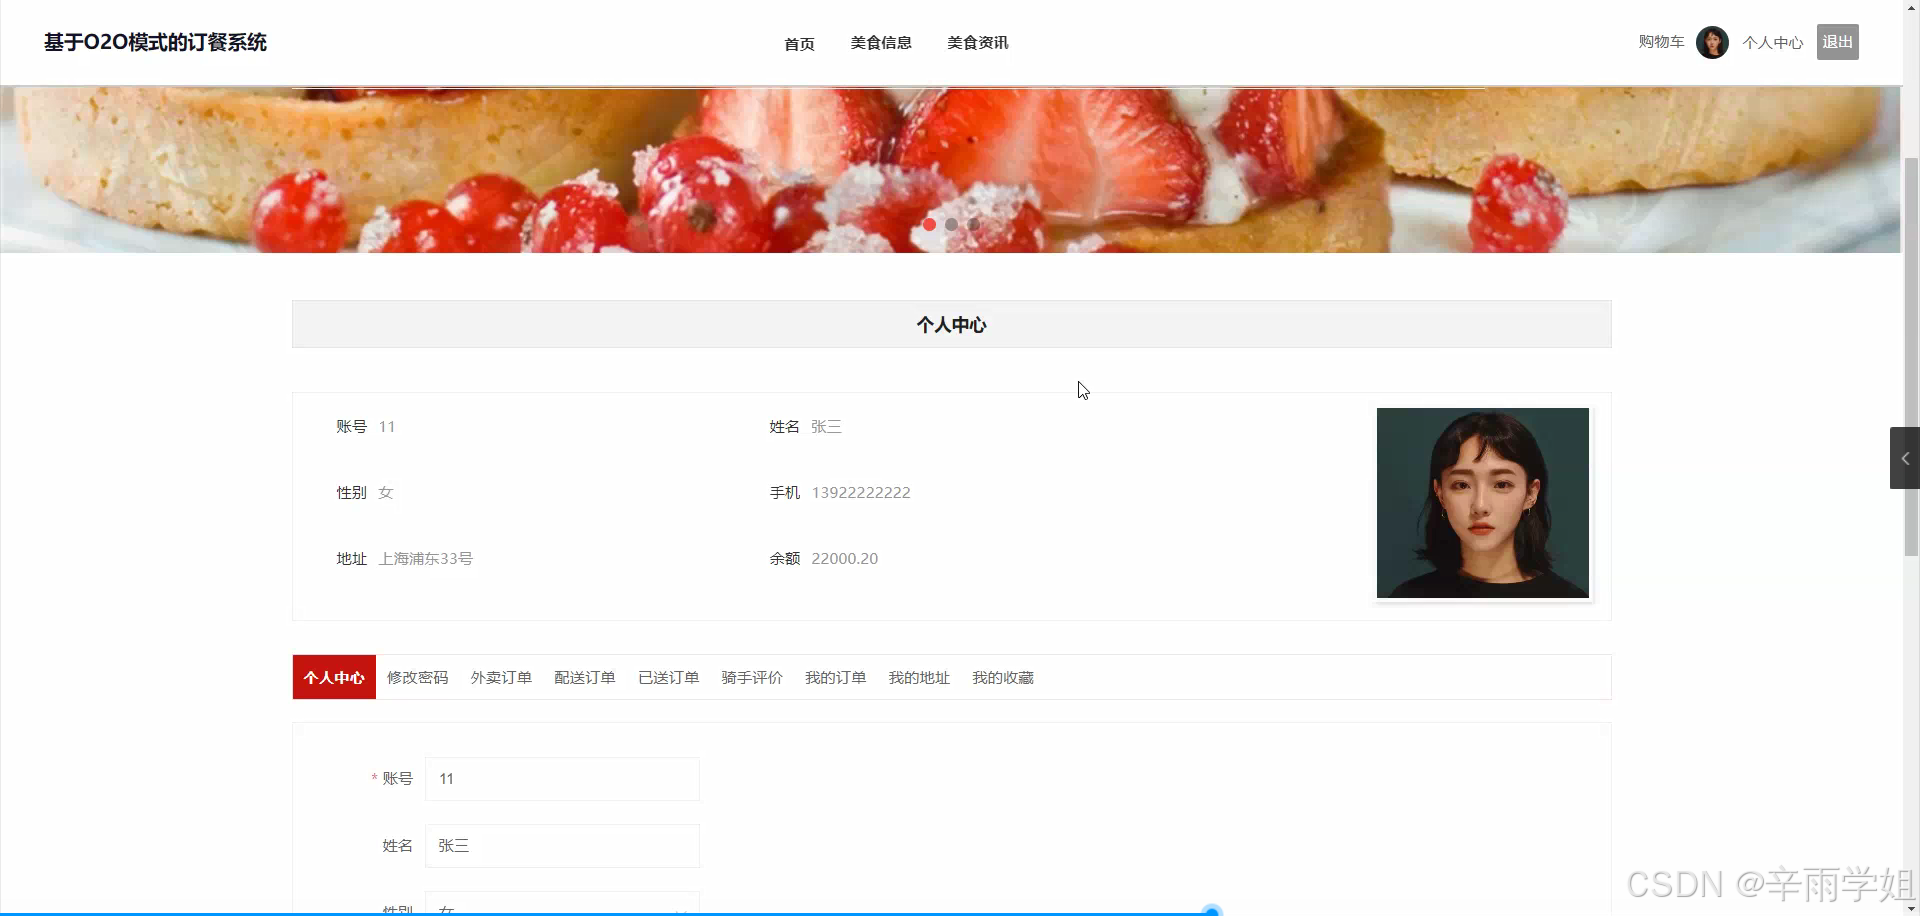The width and height of the screenshot is (1920, 916).
Task: Click the page vertical scrollbar
Action: [1911, 356]
